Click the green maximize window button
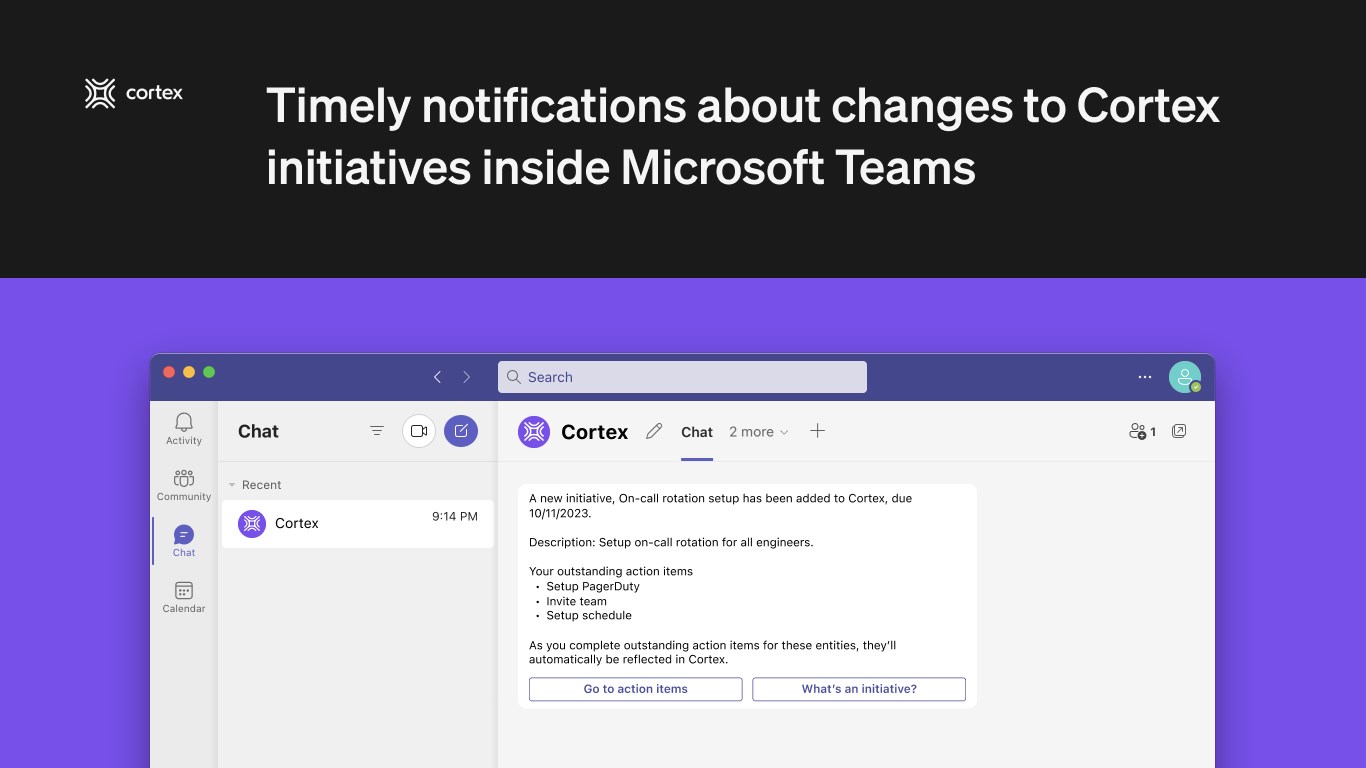Screen dimensions: 1366x768 click(209, 372)
